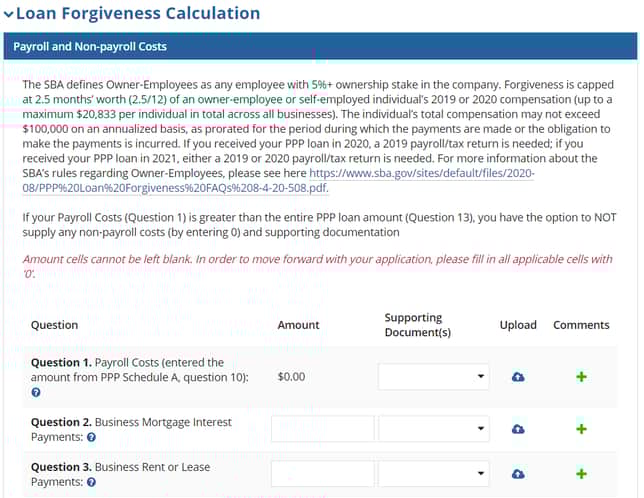The width and height of the screenshot is (644, 498).
Task: Select the Comments column header
Action: pyautogui.click(x=581, y=325)
